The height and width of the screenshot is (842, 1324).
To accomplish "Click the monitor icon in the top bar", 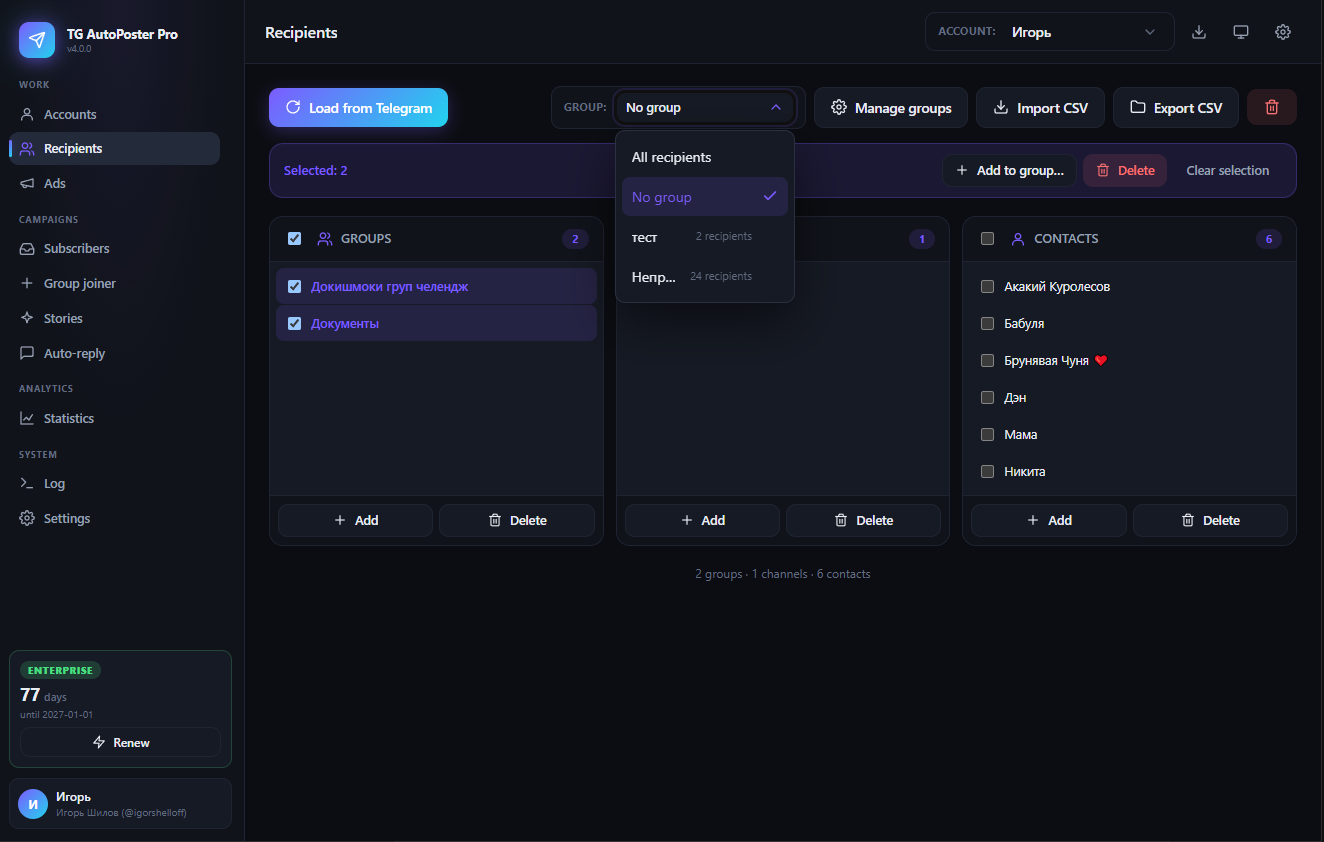I will pos(1241,32).
